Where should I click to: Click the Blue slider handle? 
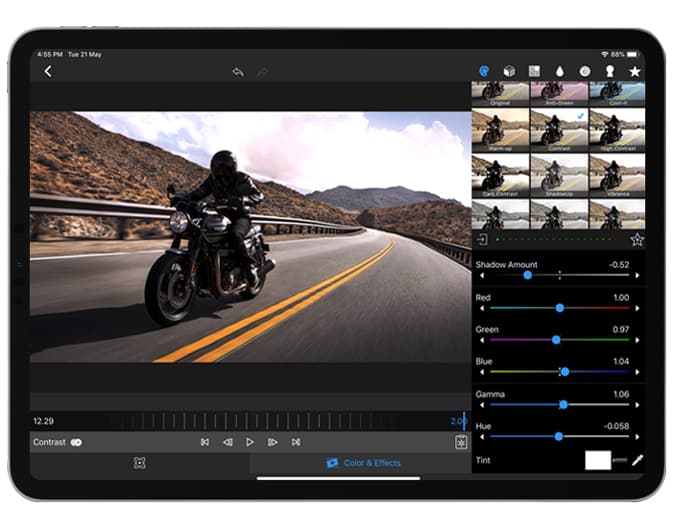[565, 372]
